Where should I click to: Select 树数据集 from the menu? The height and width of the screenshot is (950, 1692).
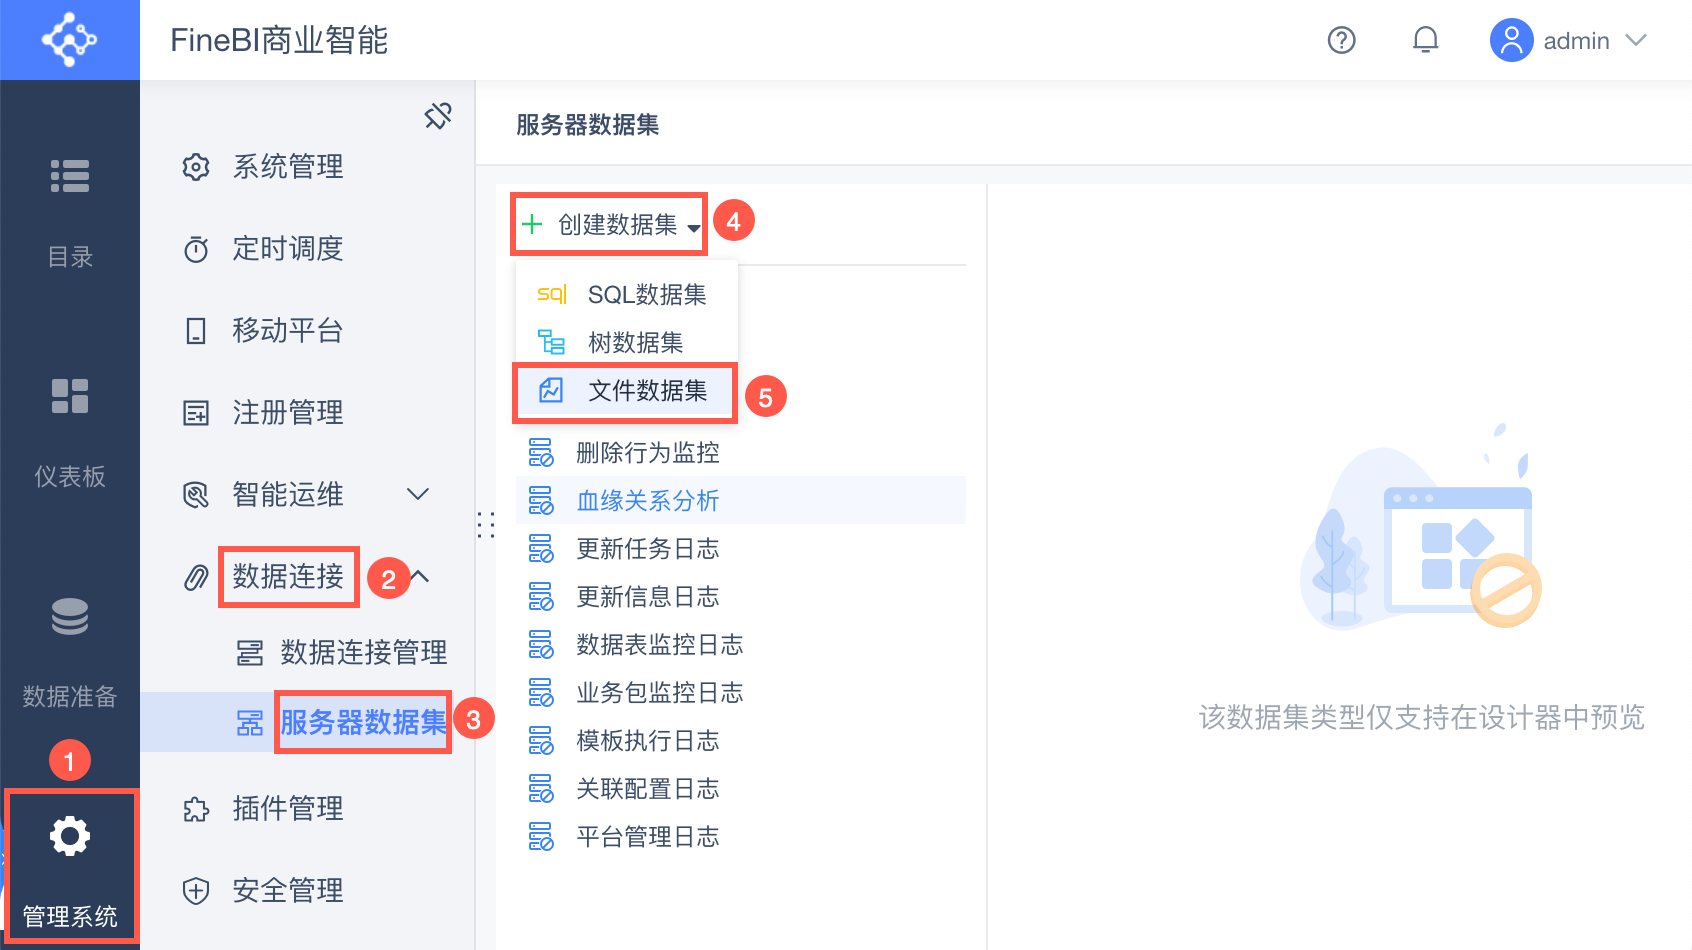tap(635, 342)
